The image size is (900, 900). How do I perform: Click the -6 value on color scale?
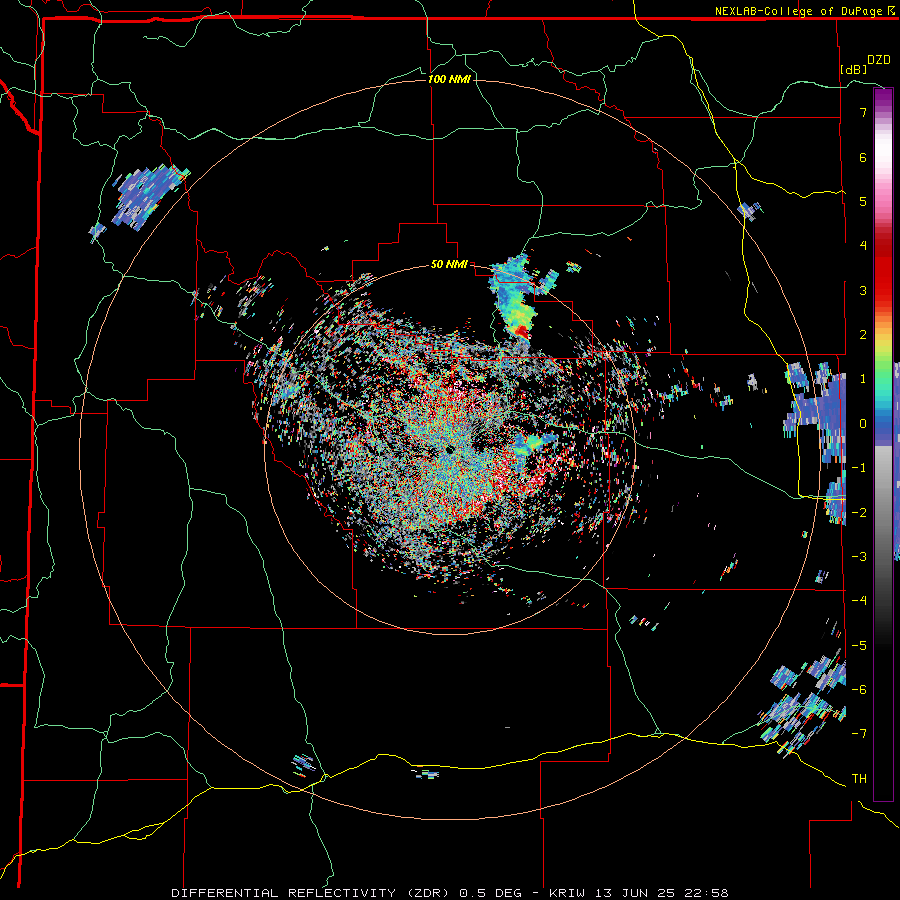(x=859, y=690)
